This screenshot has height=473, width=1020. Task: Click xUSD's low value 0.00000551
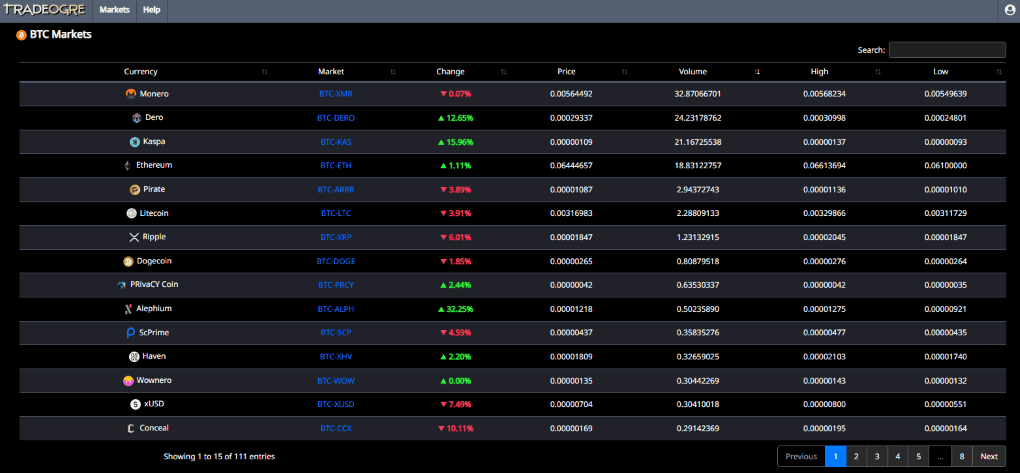[945, 405]
